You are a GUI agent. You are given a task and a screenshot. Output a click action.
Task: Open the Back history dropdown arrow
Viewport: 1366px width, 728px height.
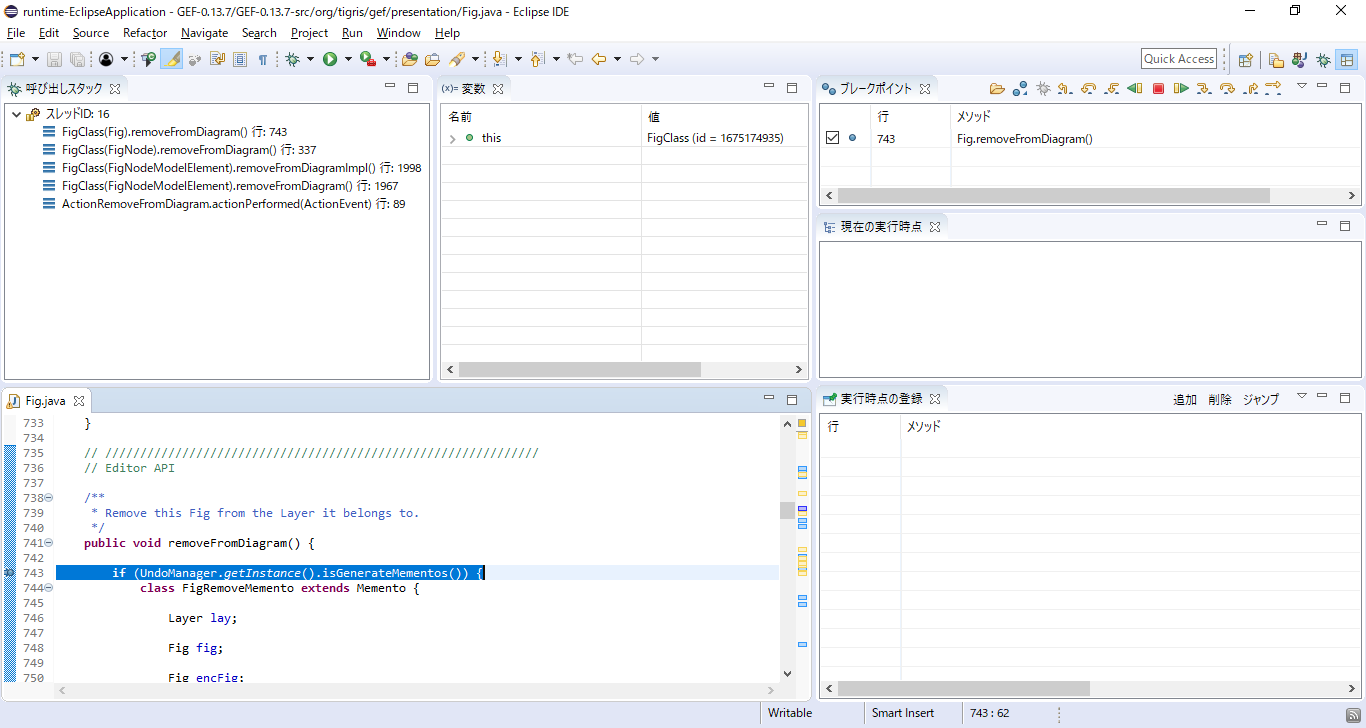[x=617, y=59]
